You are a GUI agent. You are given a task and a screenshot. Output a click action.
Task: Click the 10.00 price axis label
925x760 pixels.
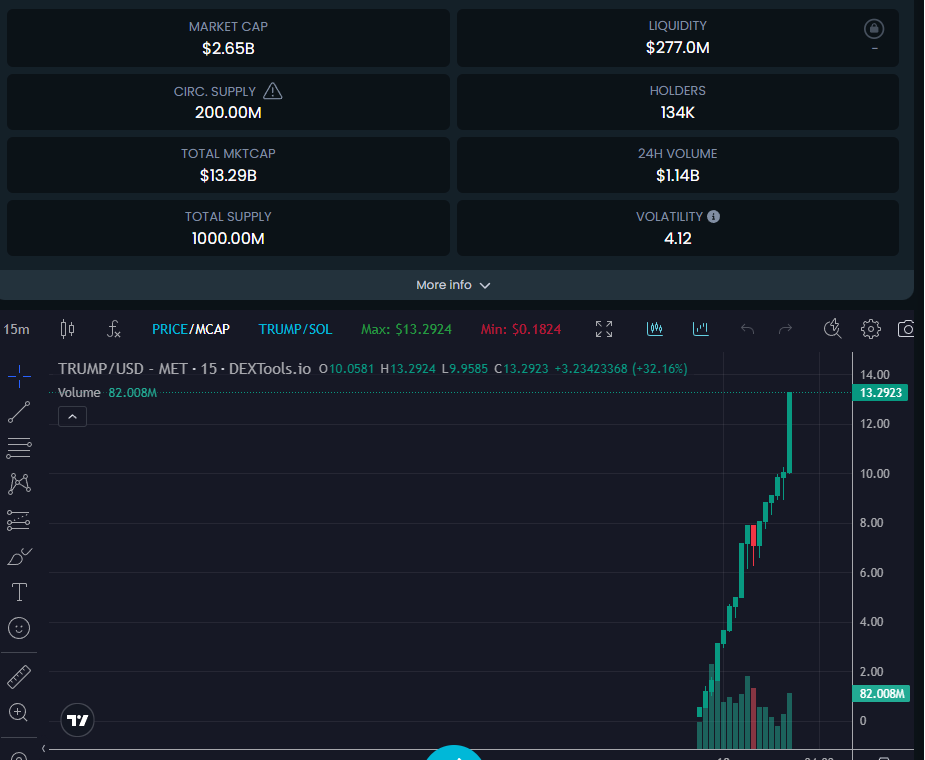874,474
